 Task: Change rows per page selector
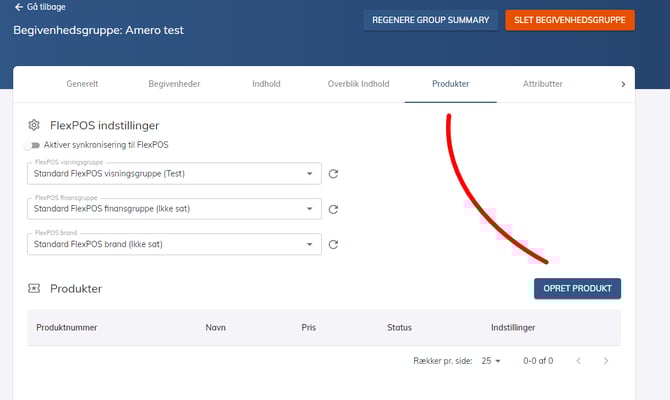click(x=491, y=360)
